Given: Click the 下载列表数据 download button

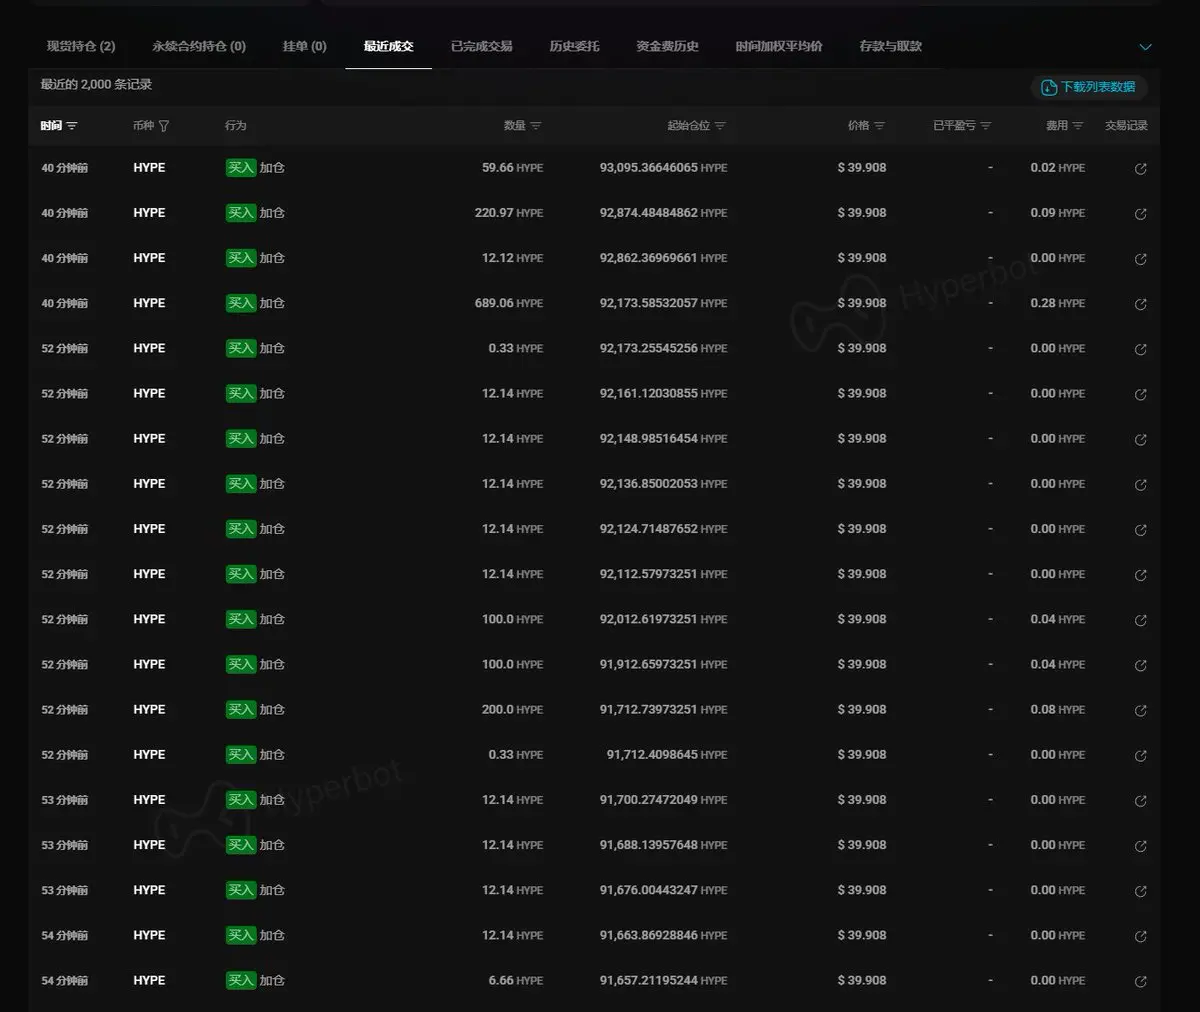Looking at the screenshot, I should [x=1088, y=87].
